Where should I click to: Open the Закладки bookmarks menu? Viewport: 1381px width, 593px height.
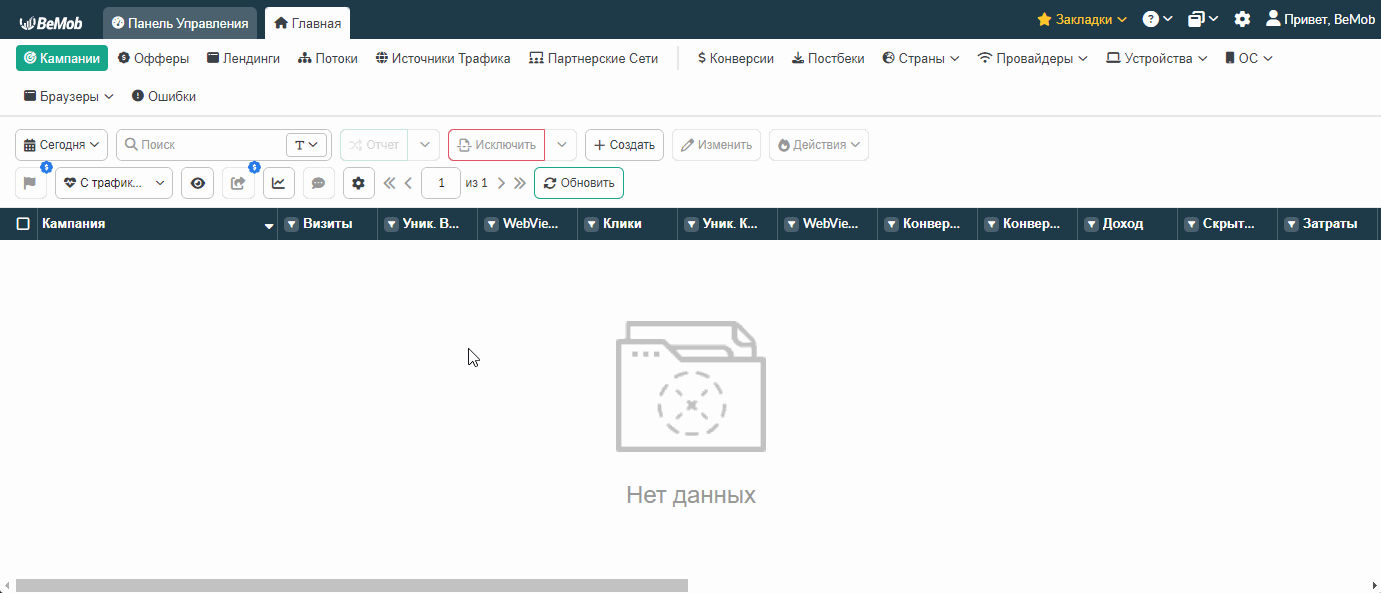(1082, 19)
